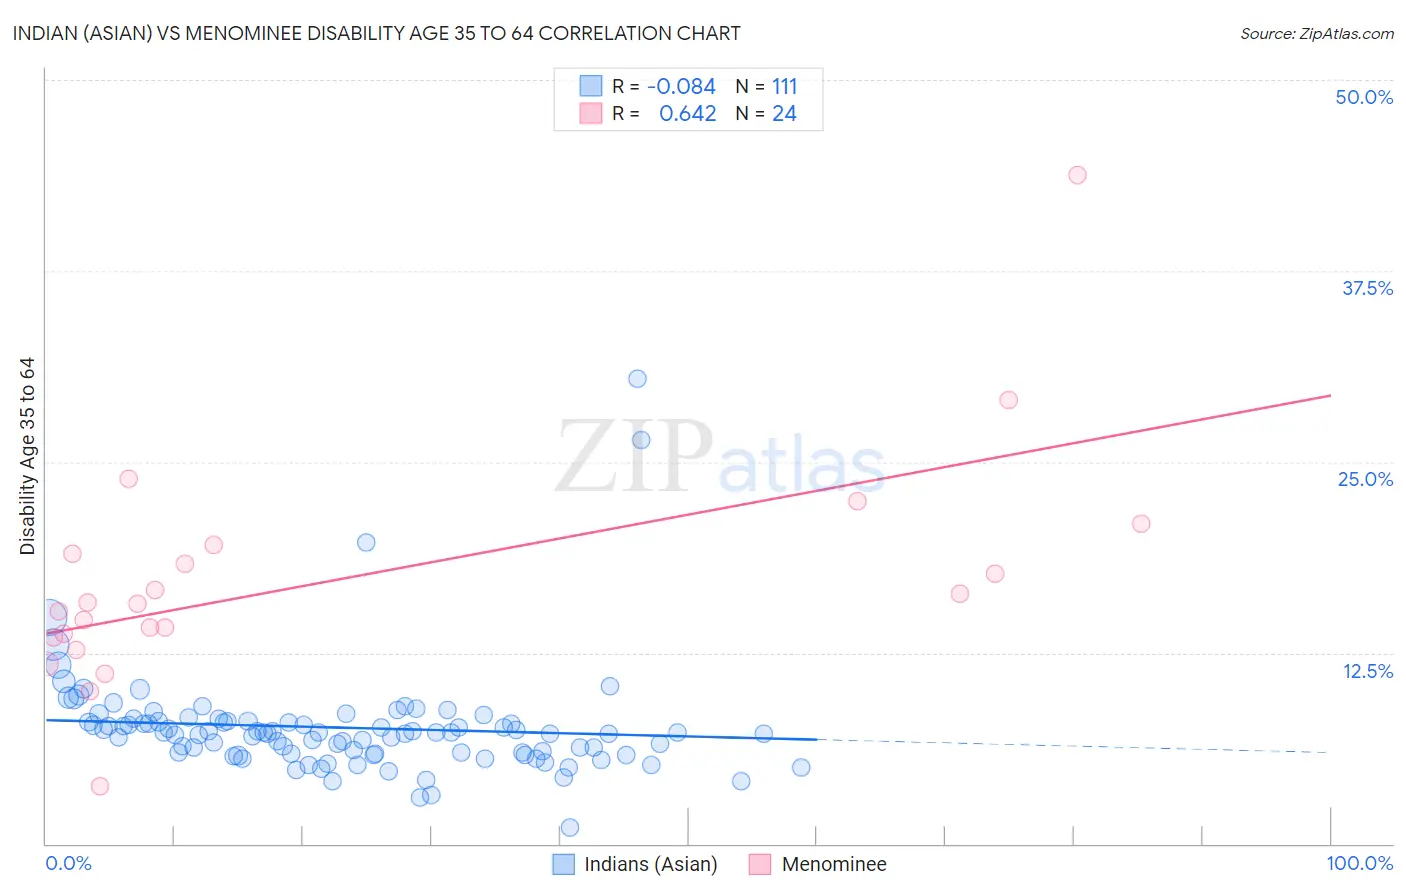Click the pink swatch beside R = 0.642
This screenshot has height=892, width=1406.
point(591,113)
